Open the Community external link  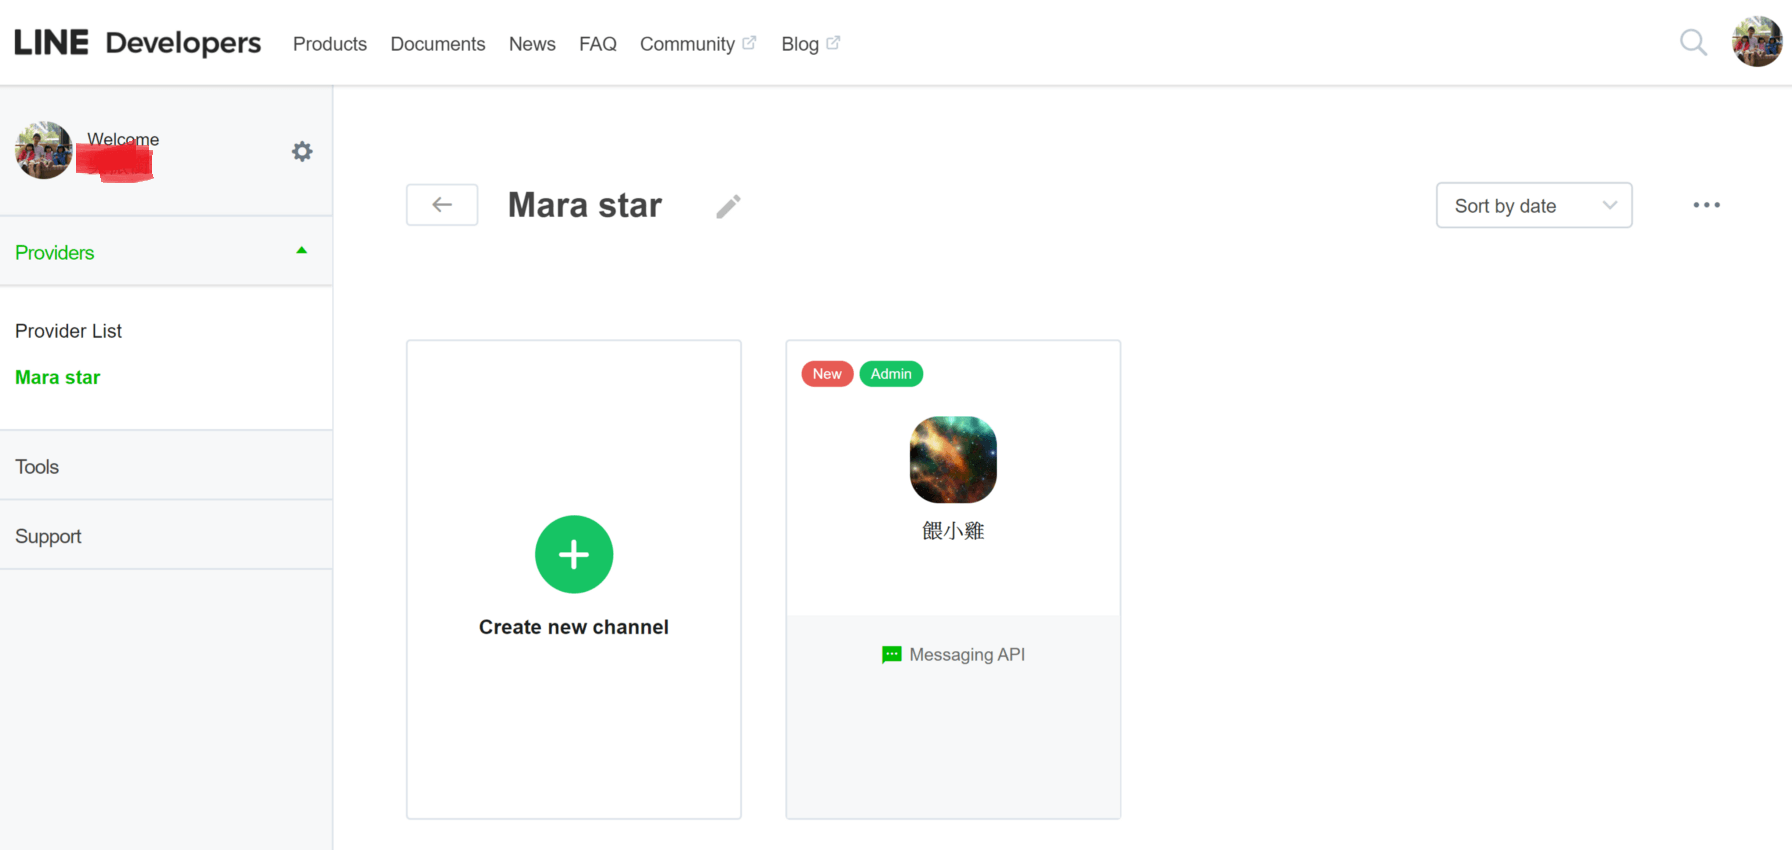pyautogui.click(x=698, y=44)
